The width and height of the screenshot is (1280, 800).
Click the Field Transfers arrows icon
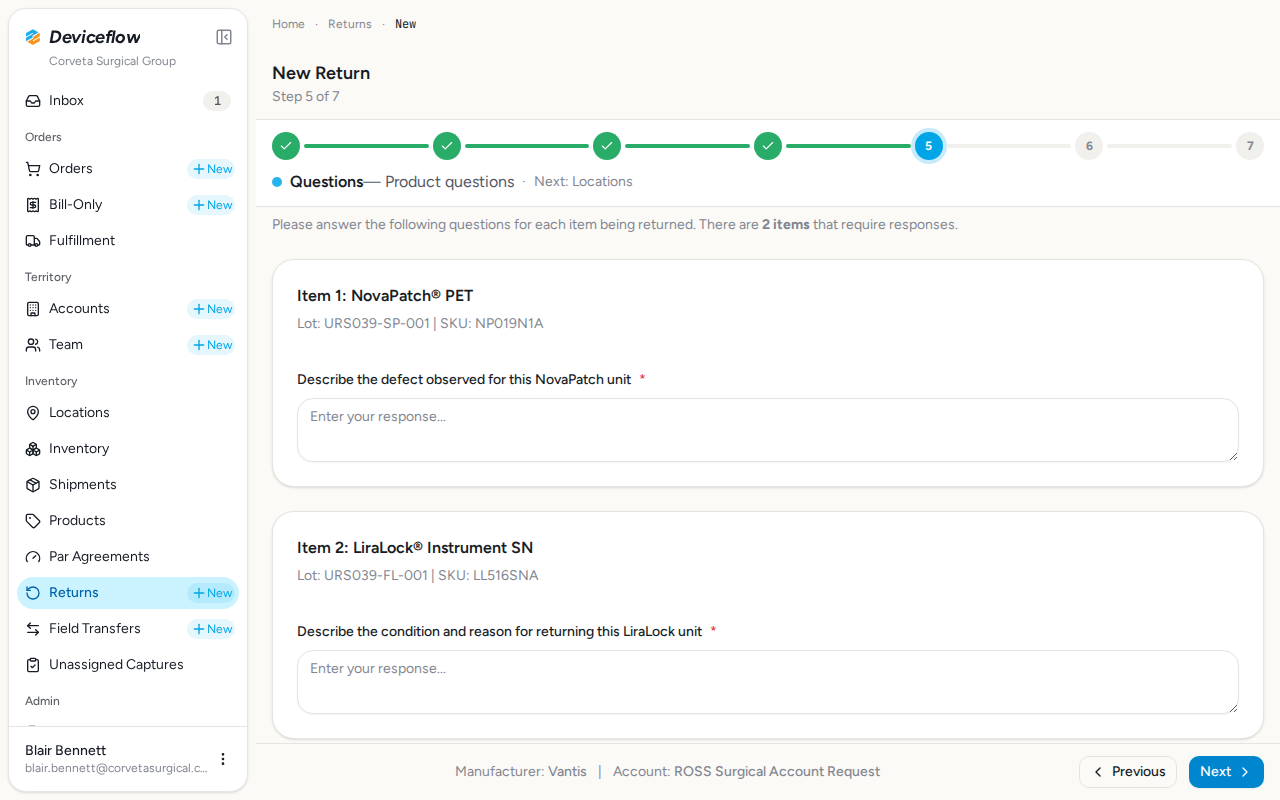click(33, 629)
